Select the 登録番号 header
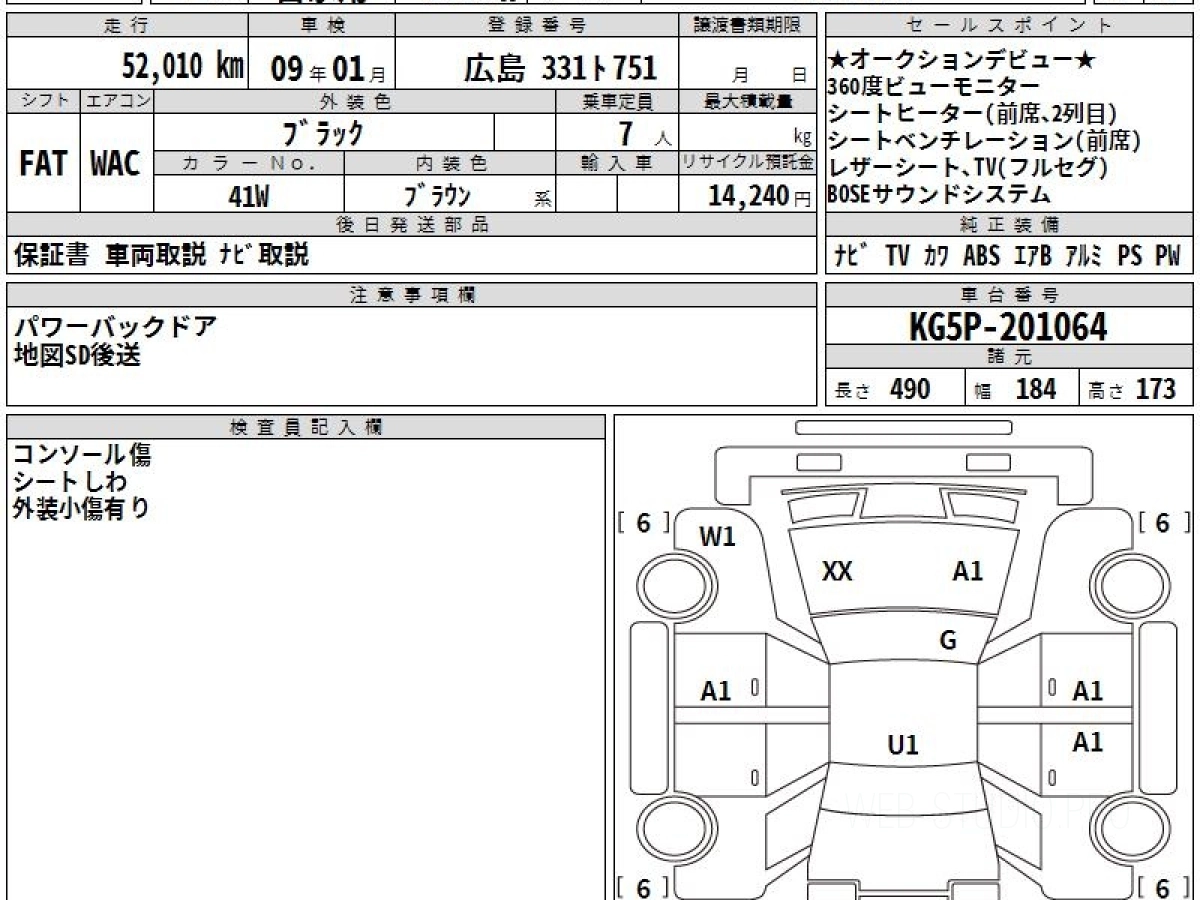 537,26
